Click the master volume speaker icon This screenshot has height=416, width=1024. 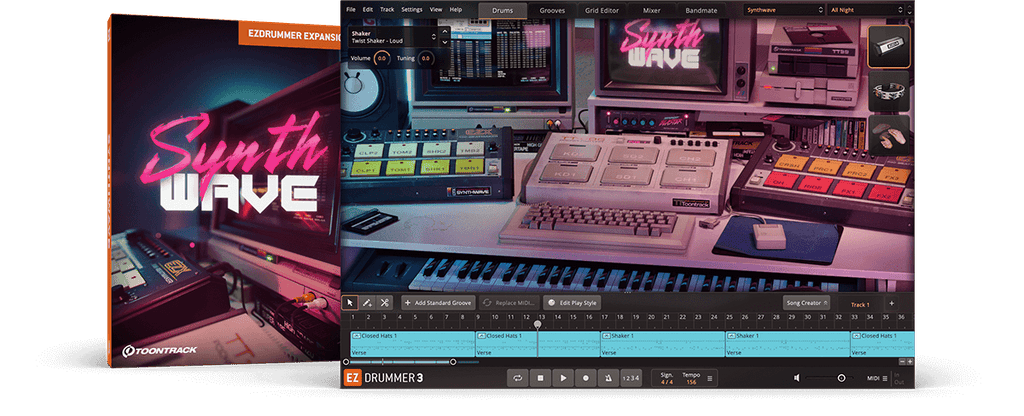pos(797,377)
